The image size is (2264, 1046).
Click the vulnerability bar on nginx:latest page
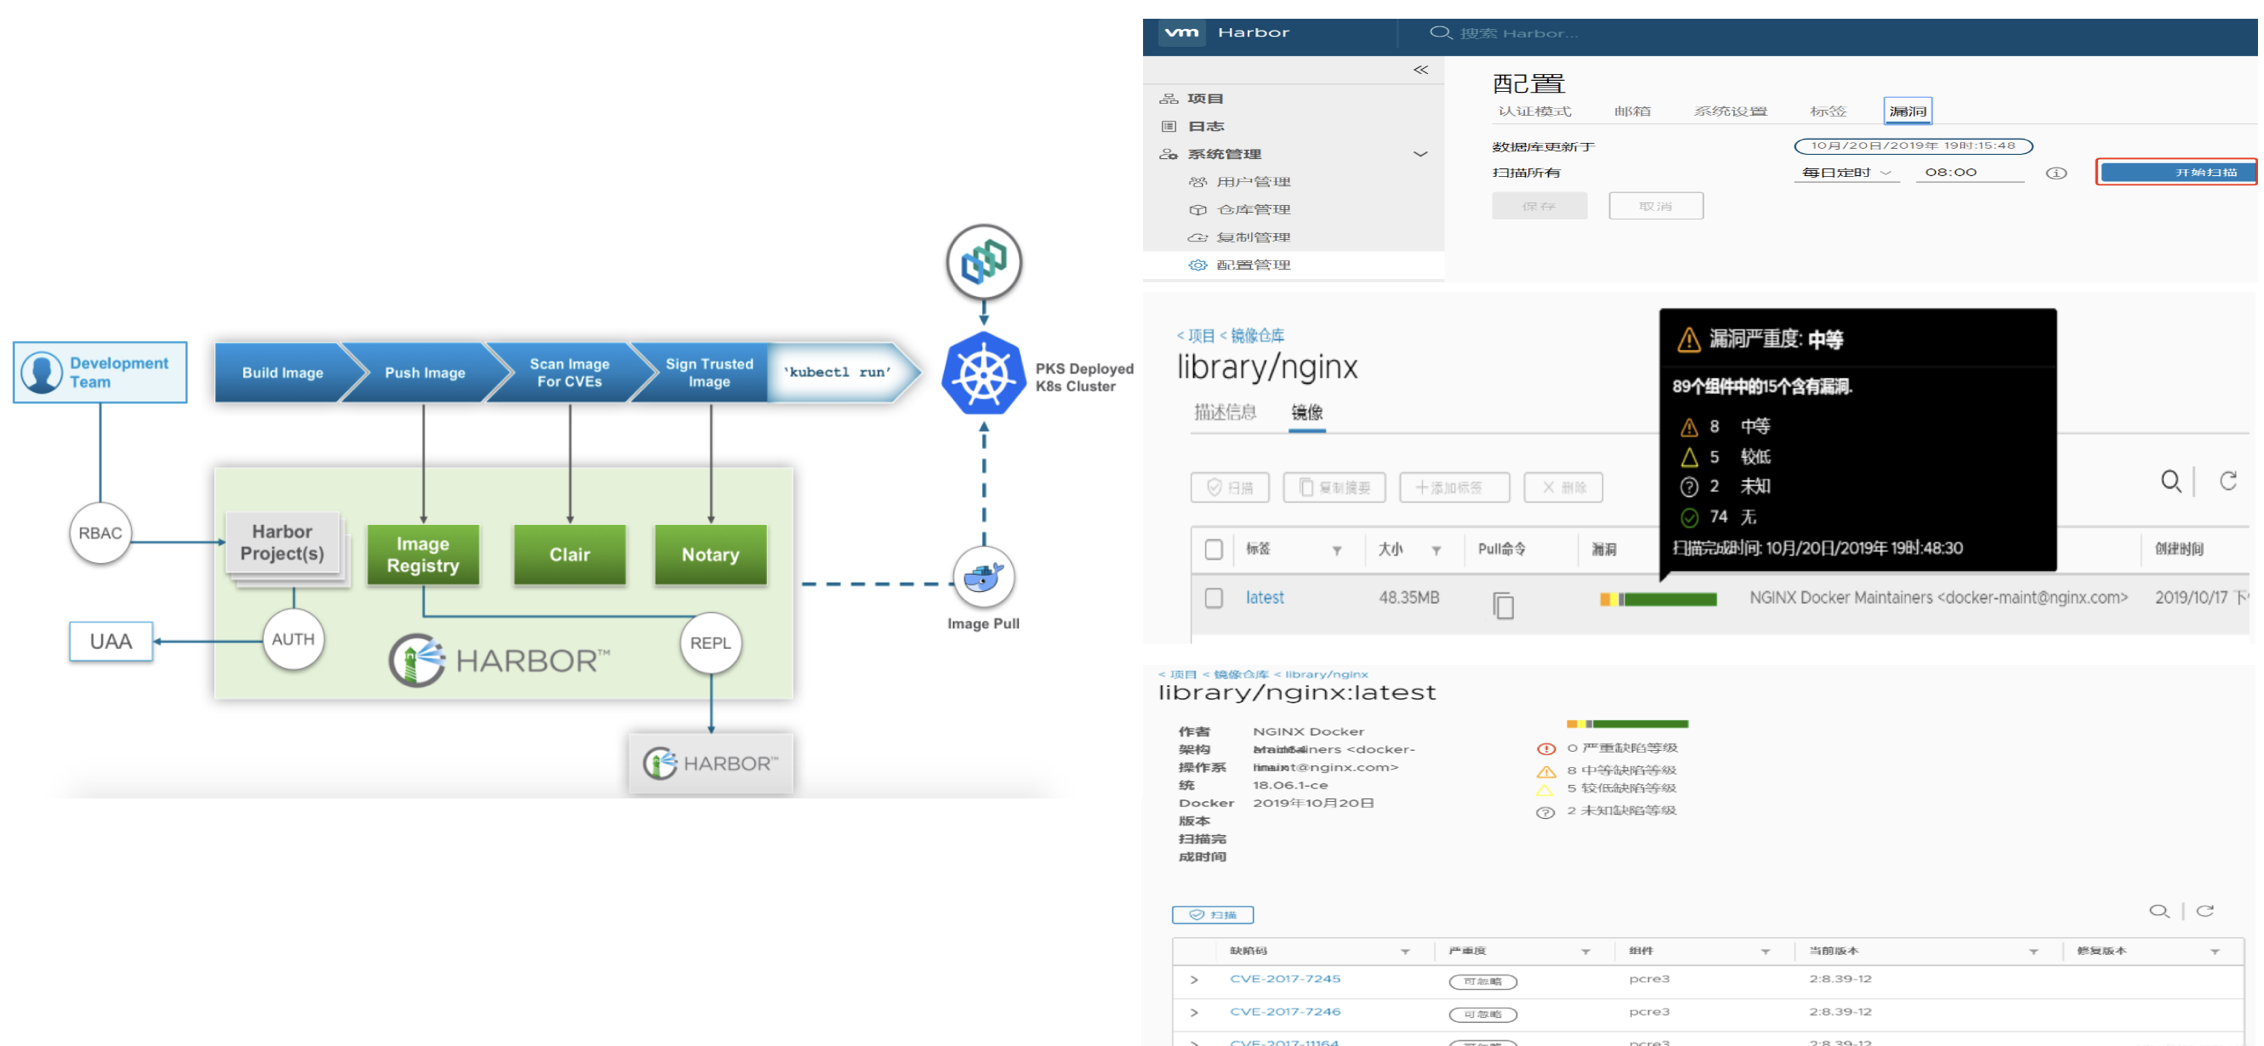point(1627,724)
